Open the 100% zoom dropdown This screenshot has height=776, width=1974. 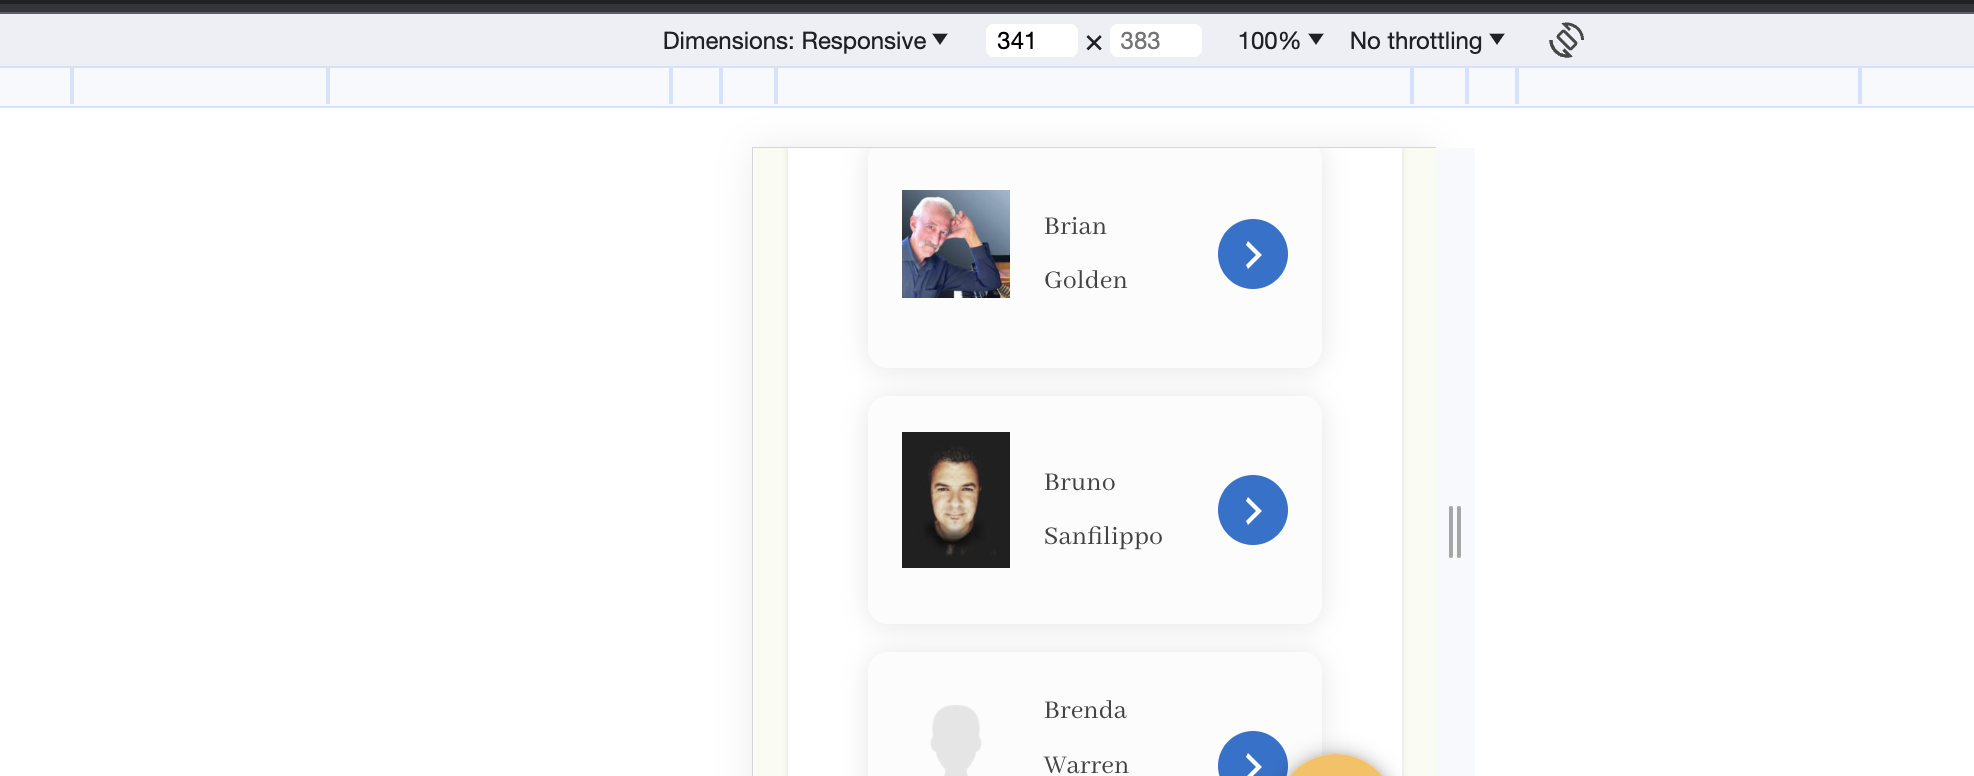pos(1280,41)
